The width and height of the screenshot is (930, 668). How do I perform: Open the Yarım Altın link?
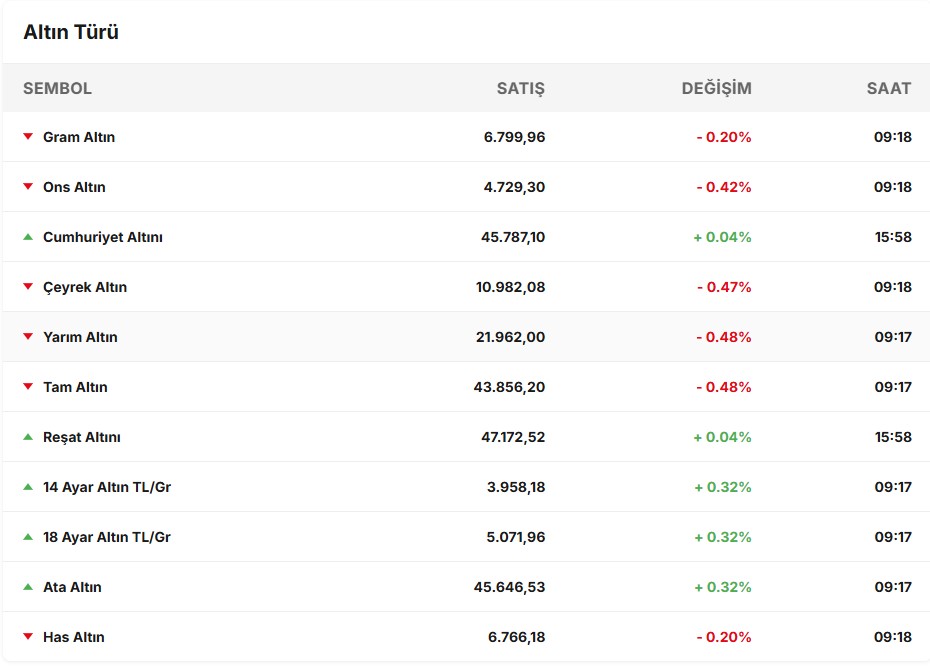(80, 337)
